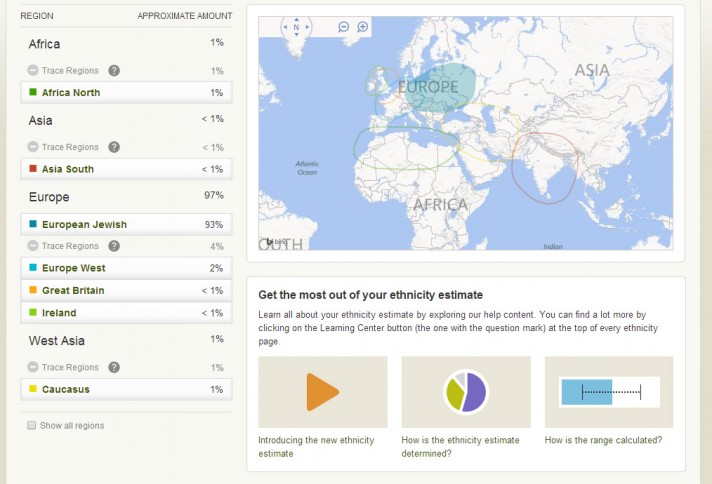The image size is (712, 484).
Task: Click help icon beside Asia Trace Regions
Action: click(114, 147)
